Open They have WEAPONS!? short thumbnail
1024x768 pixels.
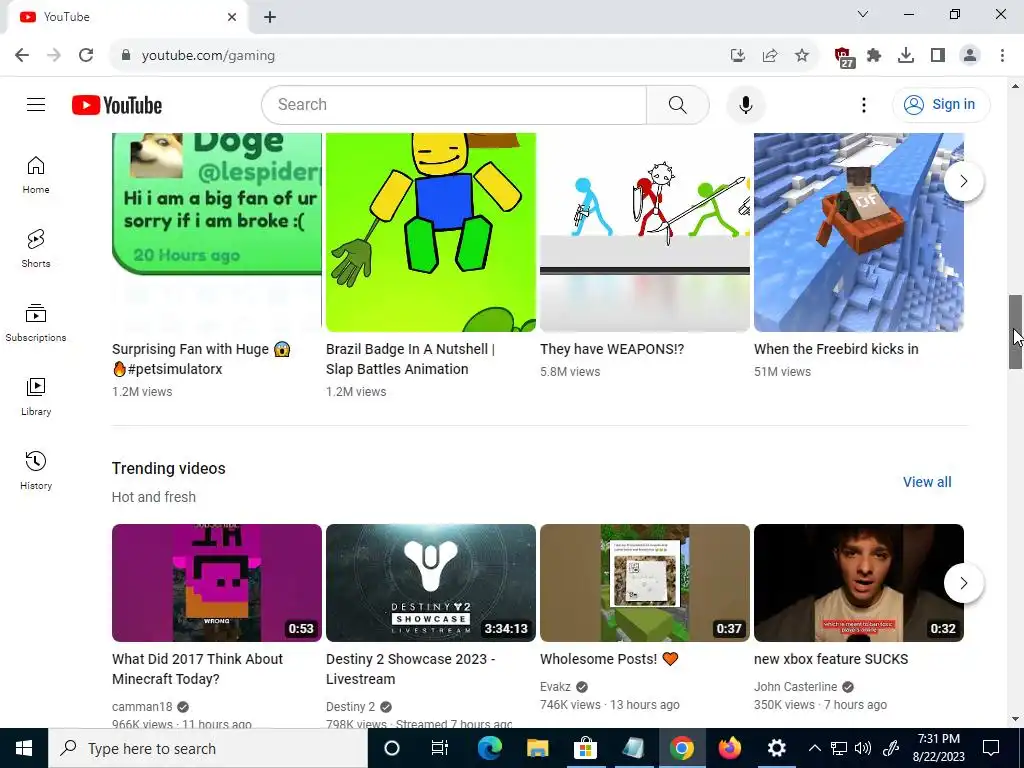point(645,232)
